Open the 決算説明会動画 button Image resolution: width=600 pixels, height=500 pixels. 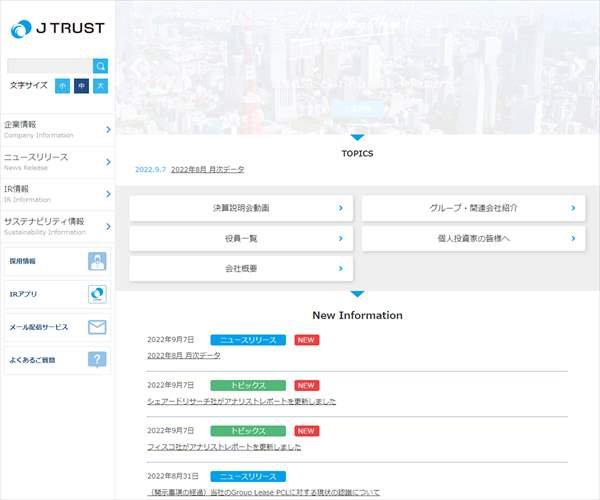click(241, 208)
